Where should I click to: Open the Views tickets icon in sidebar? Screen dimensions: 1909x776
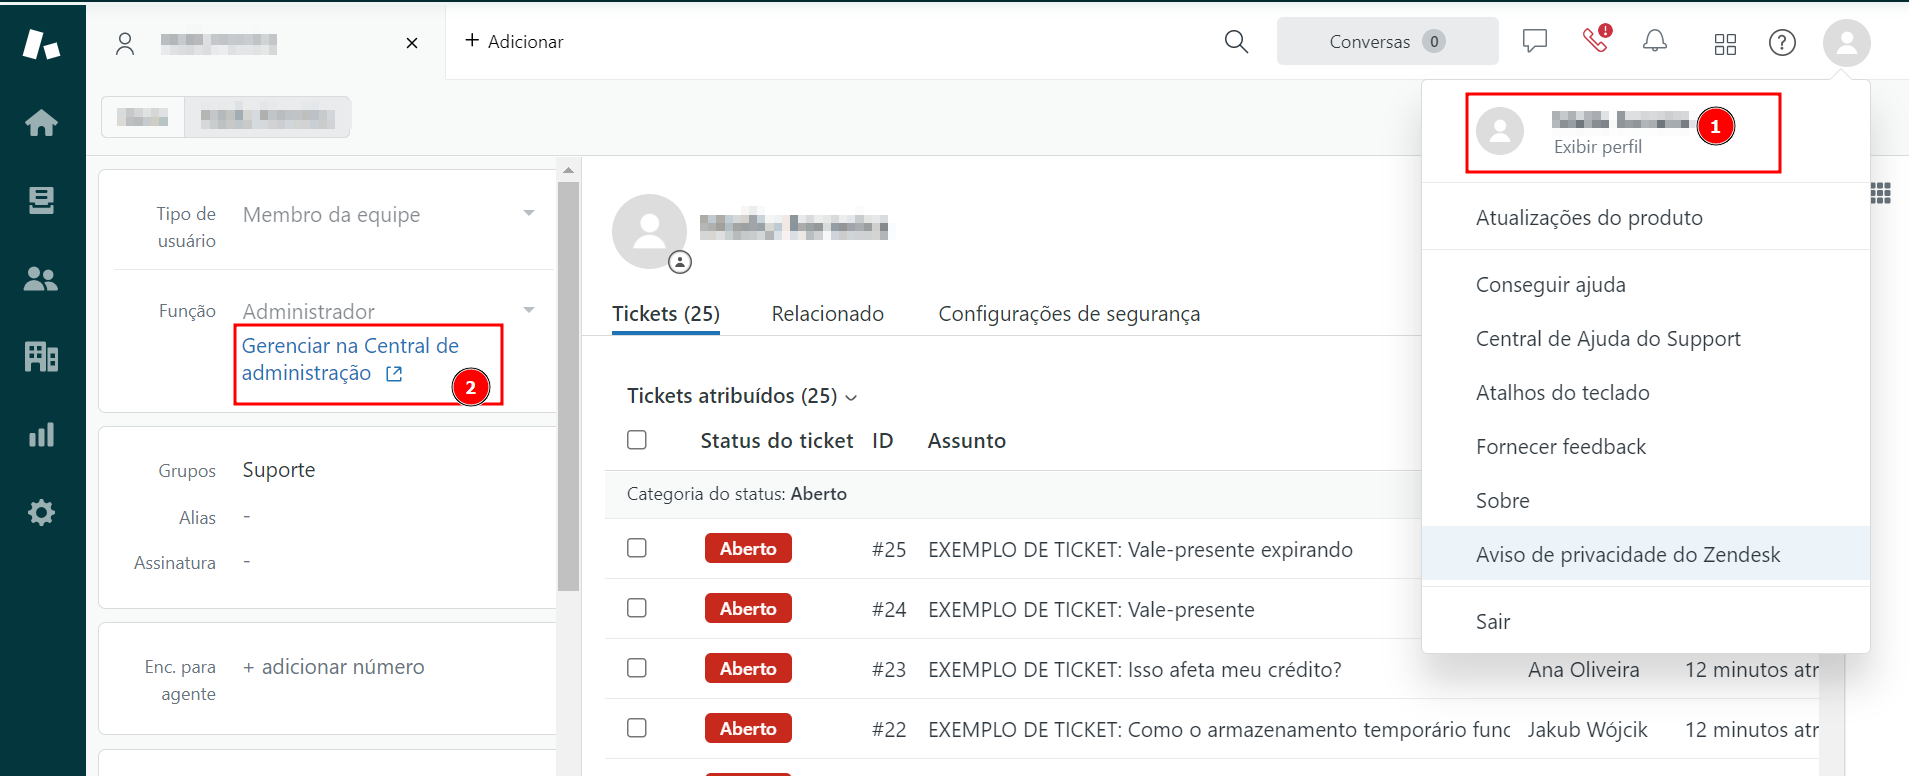click(x=41, y=201)
